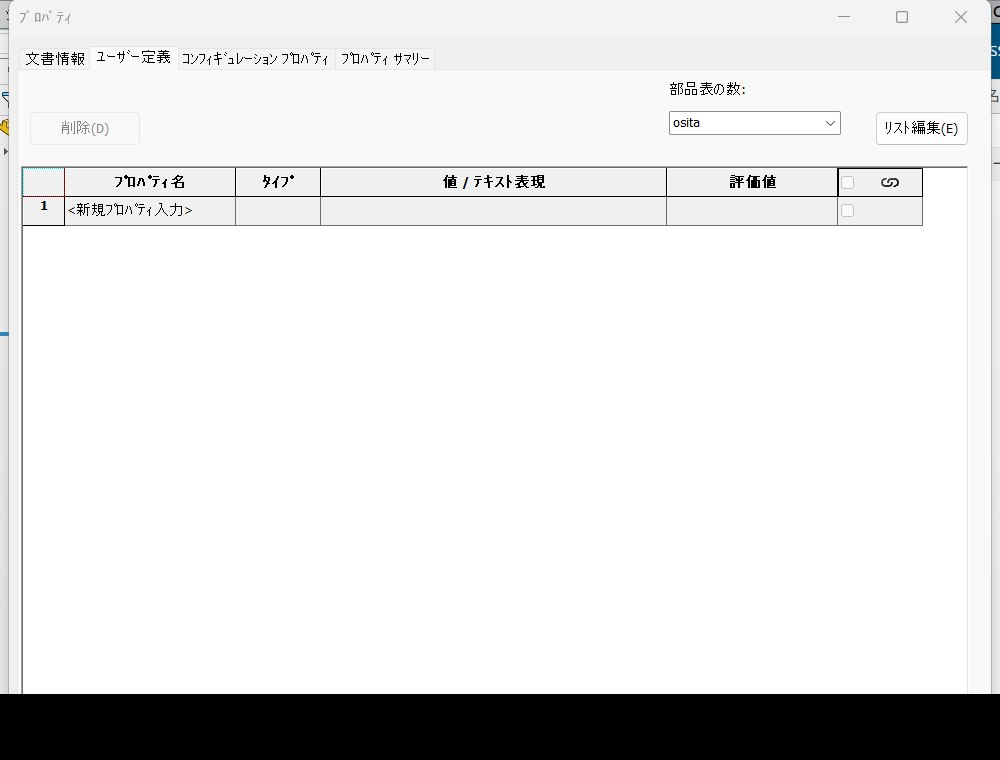
Task: Select the ユーザー定義 tab
Action: coord(133,57)
